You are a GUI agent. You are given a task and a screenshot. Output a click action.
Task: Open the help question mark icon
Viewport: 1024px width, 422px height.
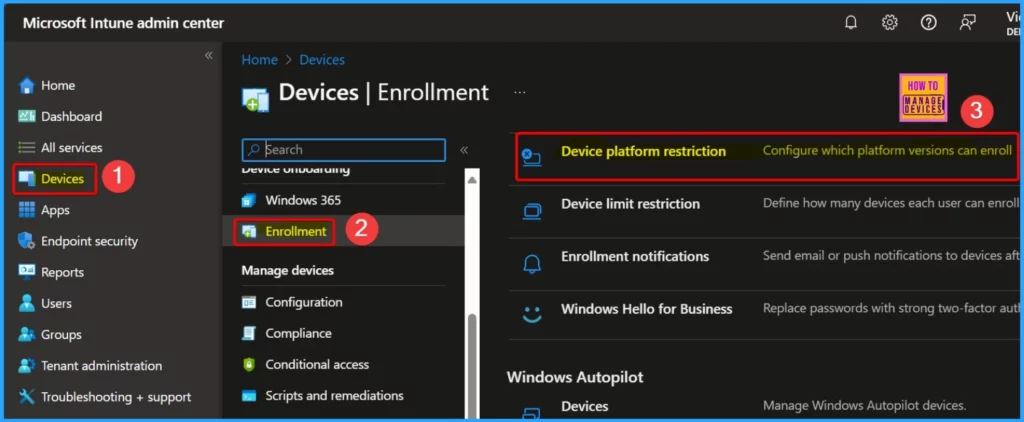(x=928, y=23)
